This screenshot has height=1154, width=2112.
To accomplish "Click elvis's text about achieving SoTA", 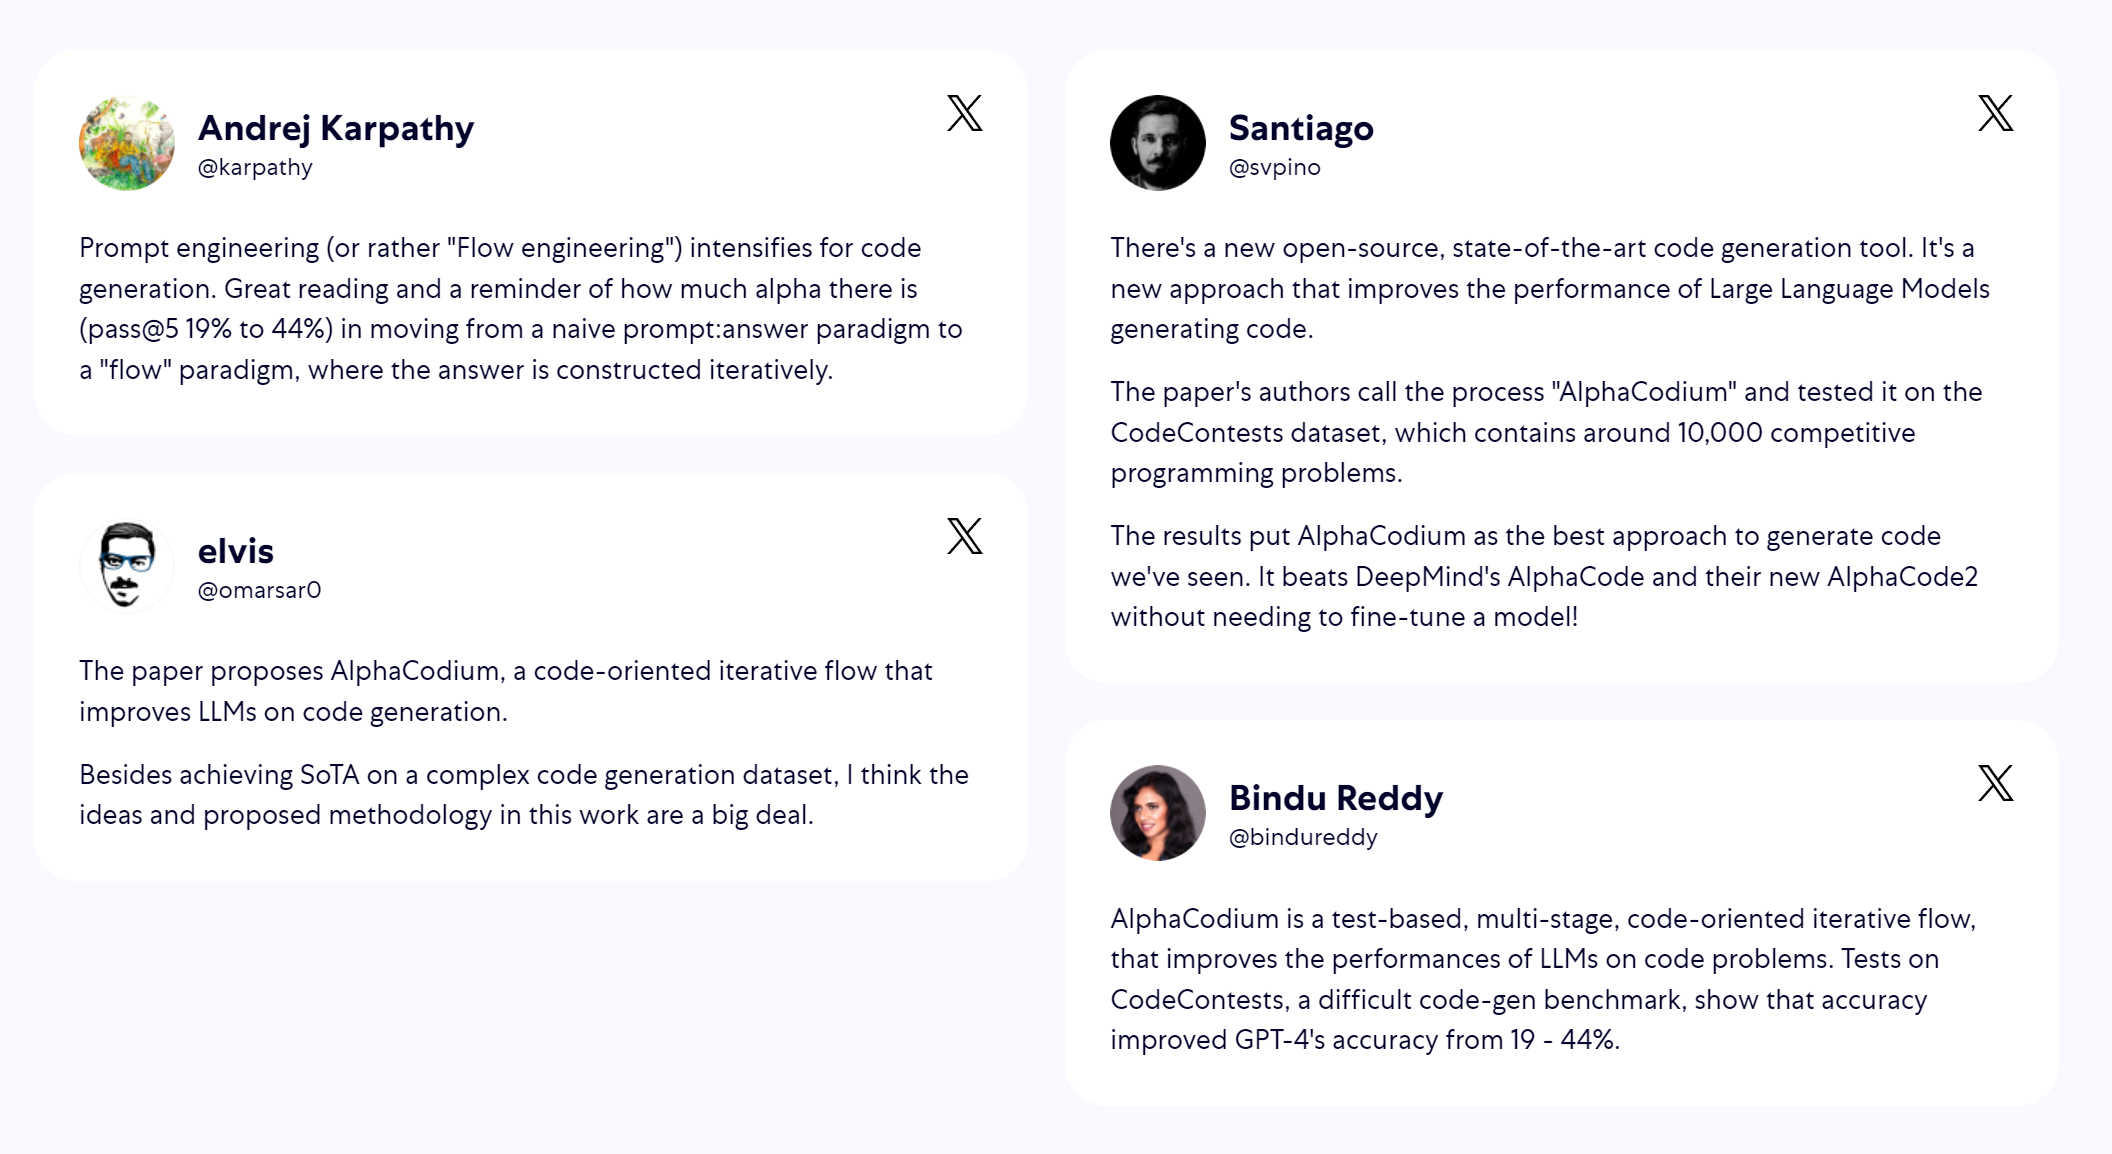I will pyautogui.click(x=524, y=795).
